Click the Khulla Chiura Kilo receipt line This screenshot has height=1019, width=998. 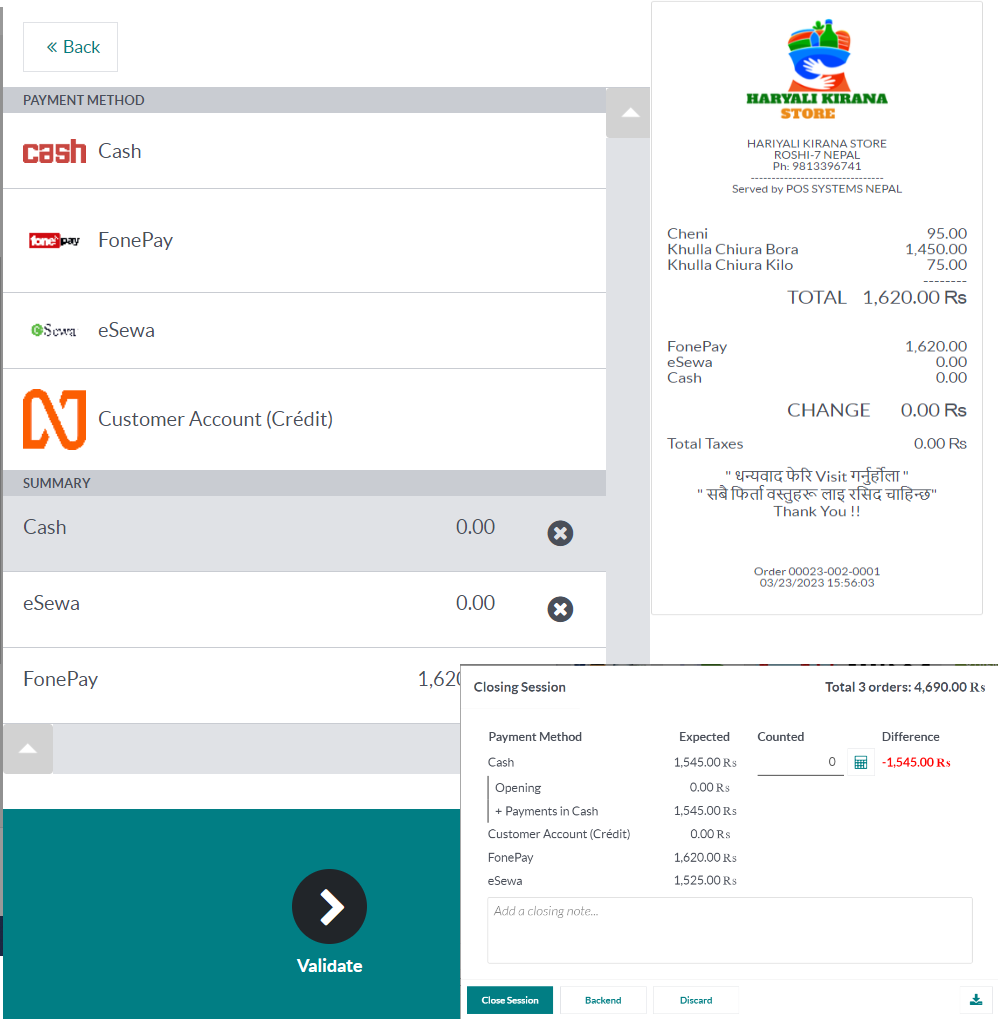pyautogui.click(x=817, y=265)
